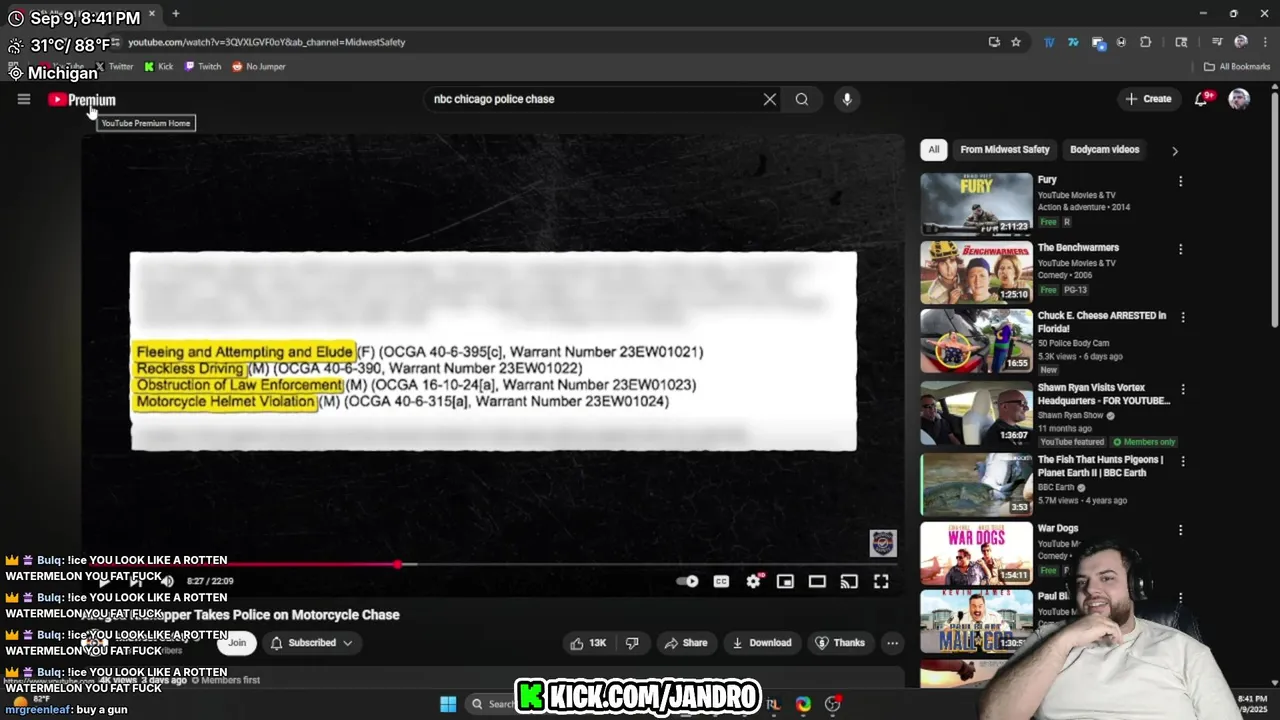This screenshot has height=720, width=1280.
Task: Go to YouTube Premium home logo
Action: pyautogui.click(x=82, y=100)
